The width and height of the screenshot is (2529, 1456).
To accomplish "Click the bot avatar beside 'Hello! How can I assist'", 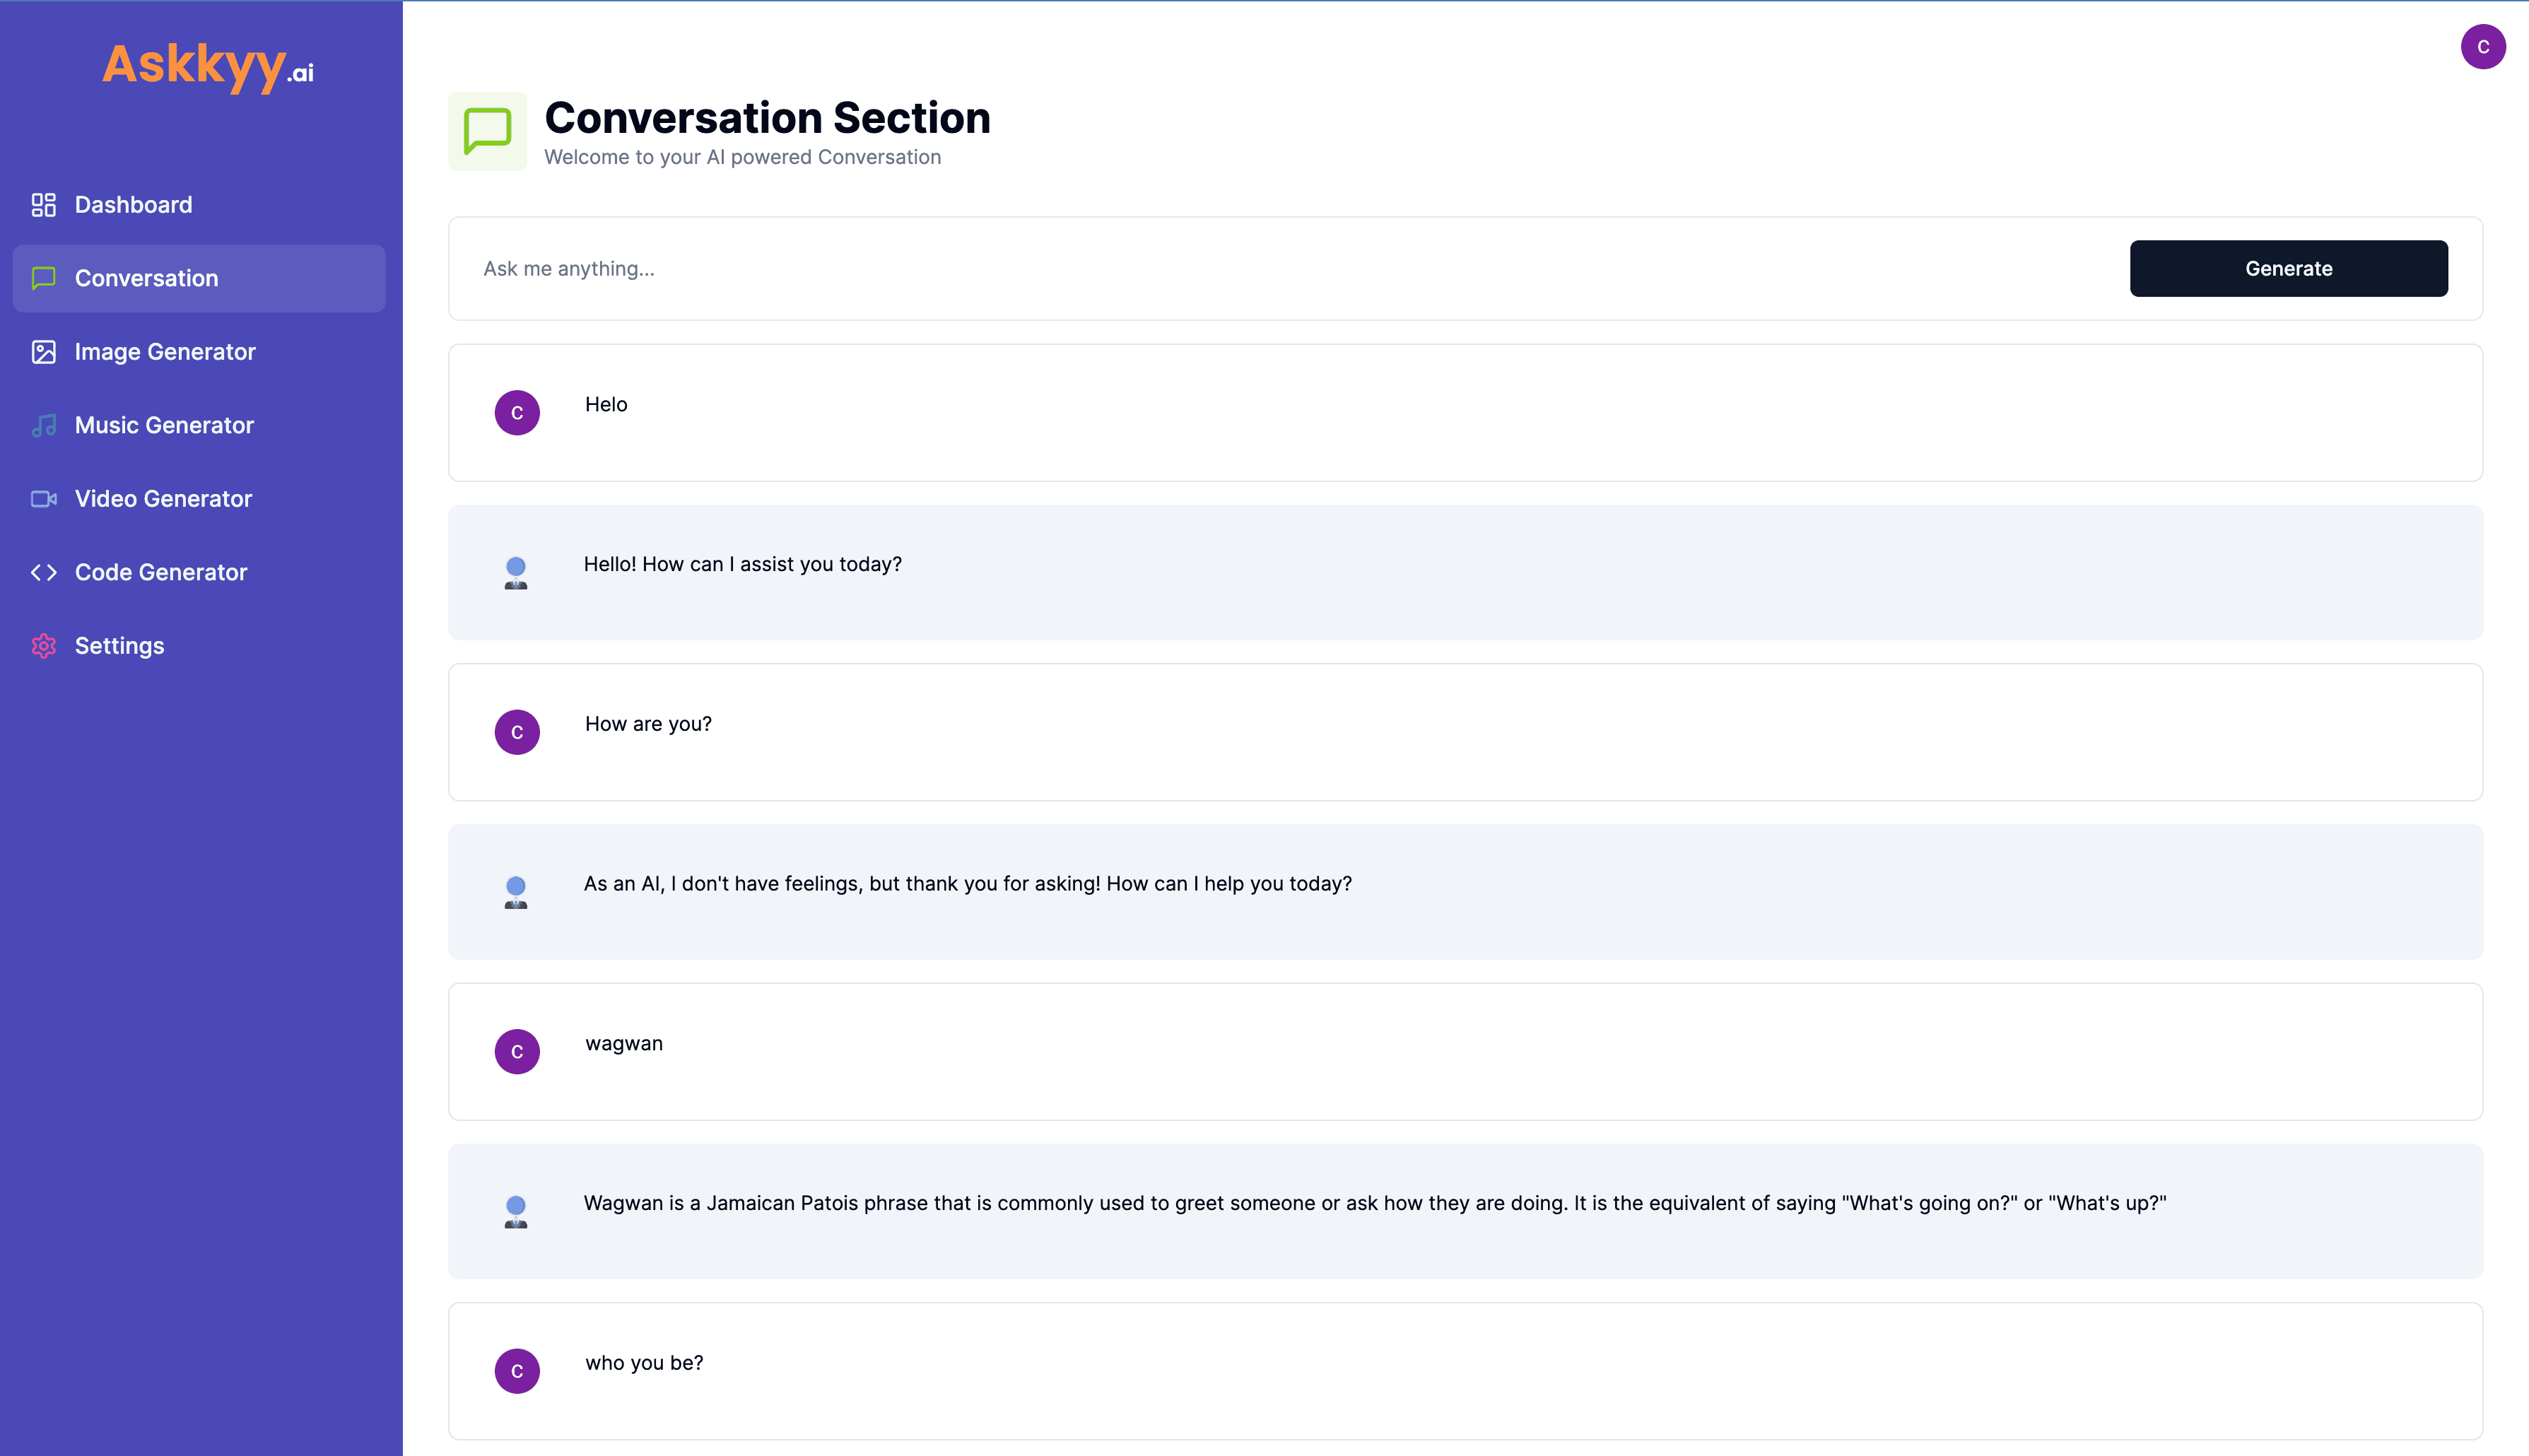I will pyautogui.click(x=516, y=572).
